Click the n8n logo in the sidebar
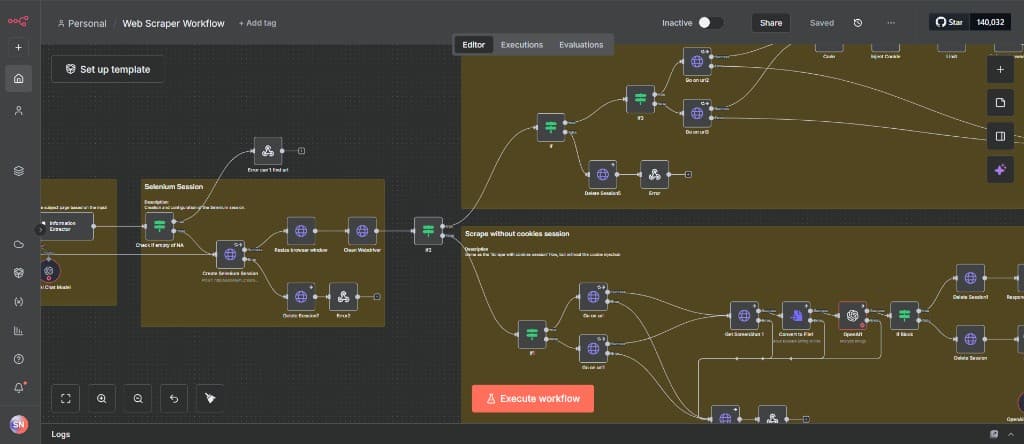The width and height of the screenshot is (1024, 444). pyautogui.click(x=18, y=22)
